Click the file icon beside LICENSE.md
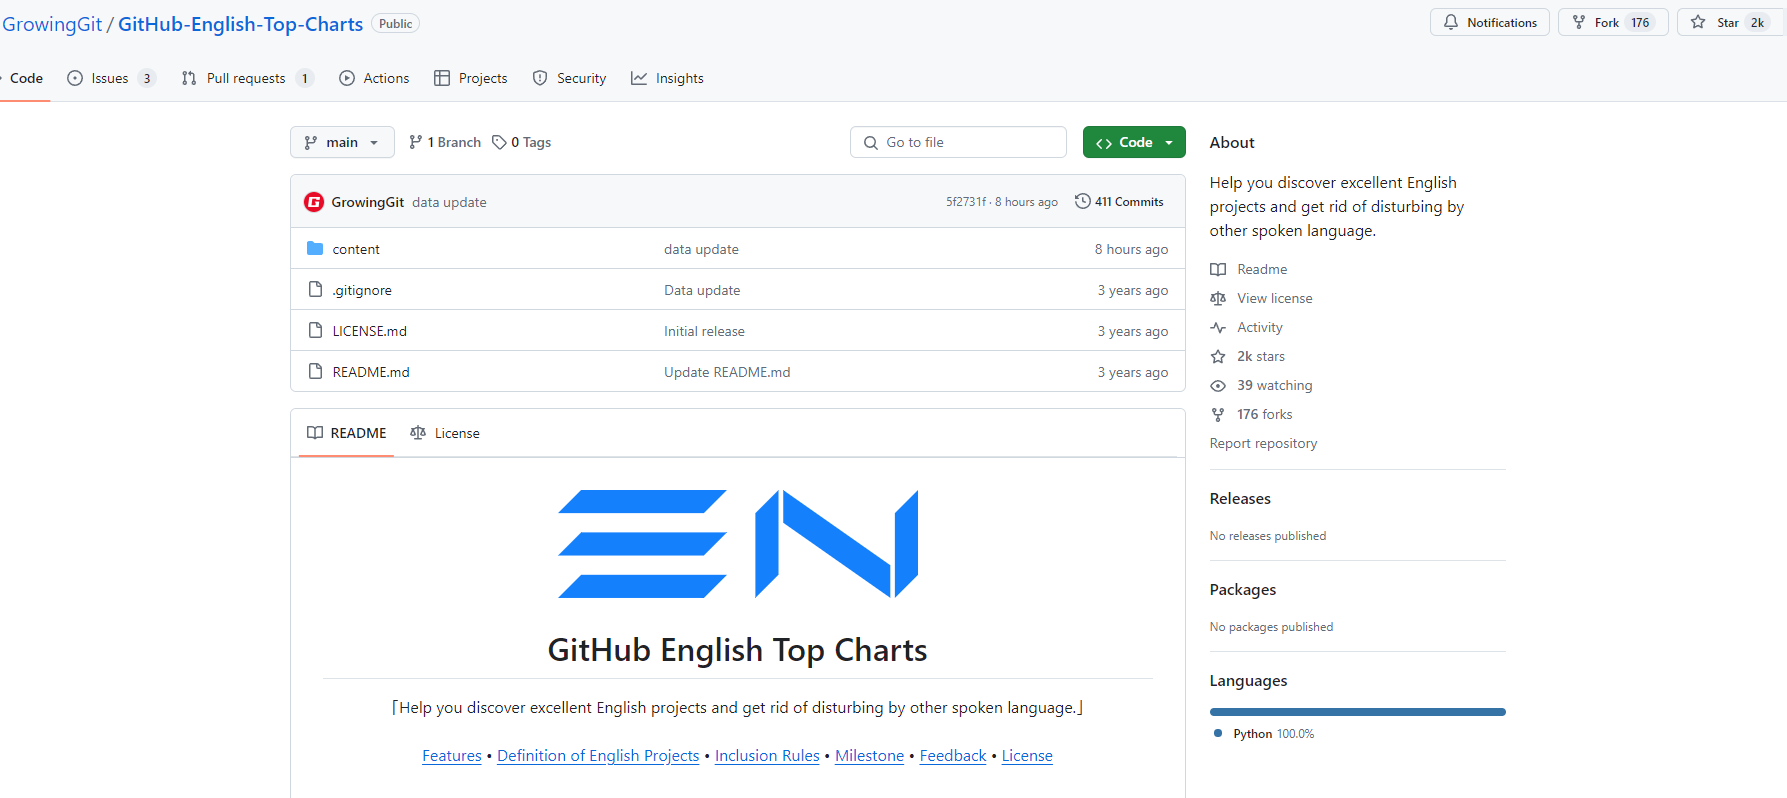 tap(315, 330)
